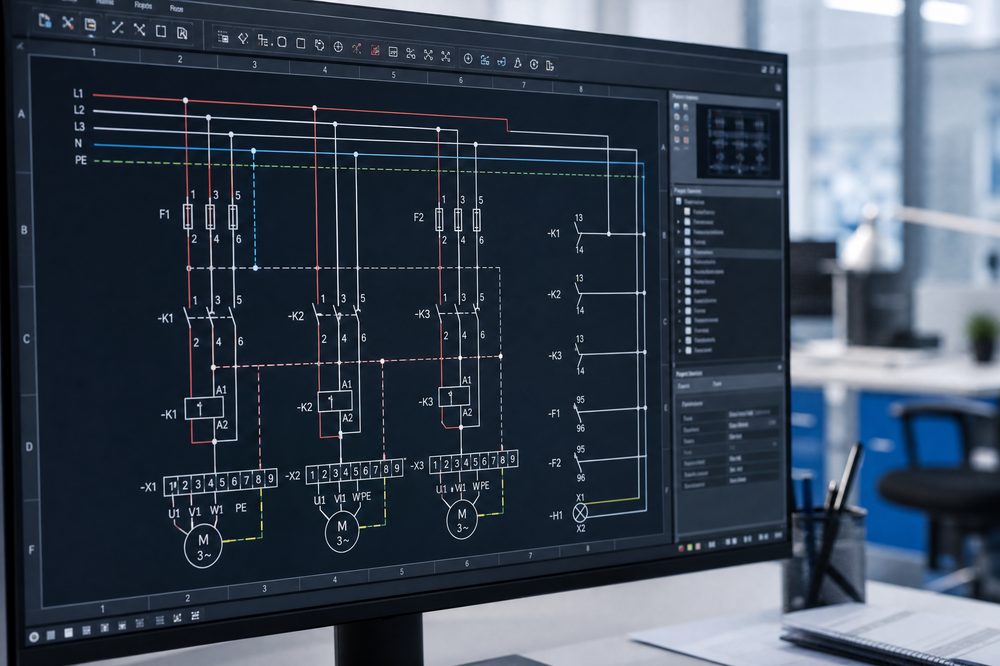Click the orange node connection icon
This screenshot has width=1000, height=666.
(x=356, y=48)
